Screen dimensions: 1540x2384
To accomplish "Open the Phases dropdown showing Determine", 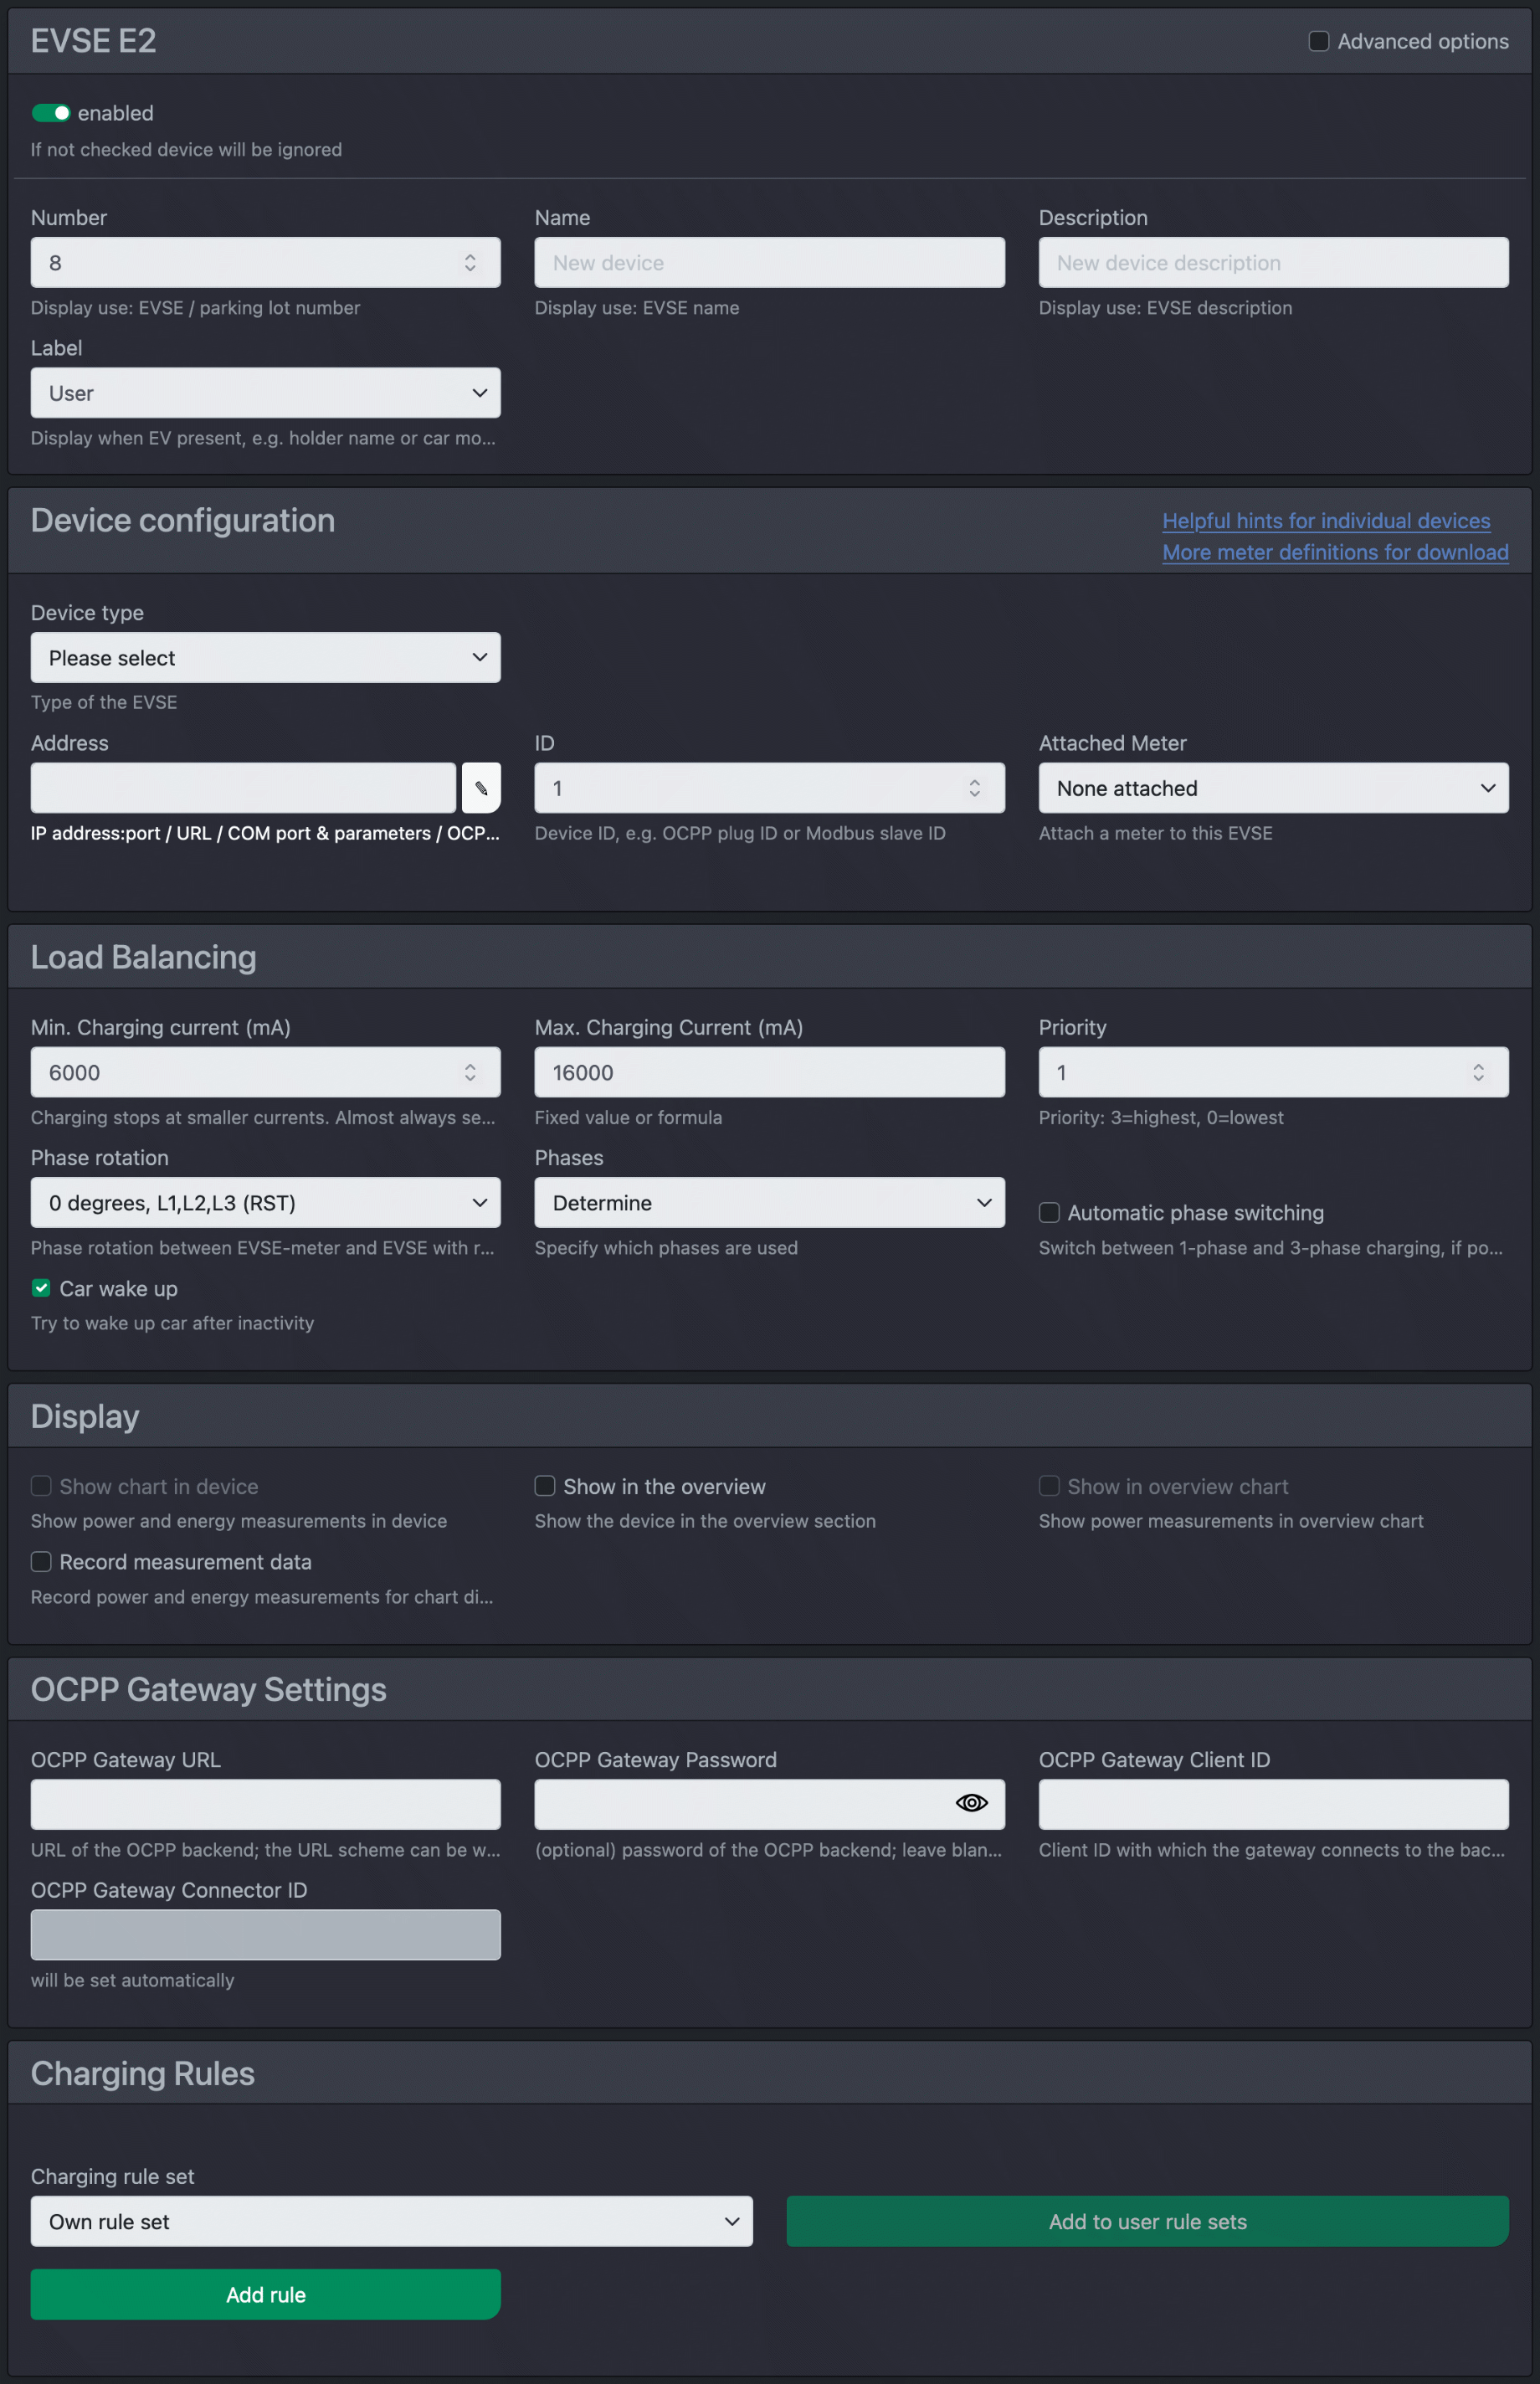I will pyautogui.click(x=769, y=1203).
